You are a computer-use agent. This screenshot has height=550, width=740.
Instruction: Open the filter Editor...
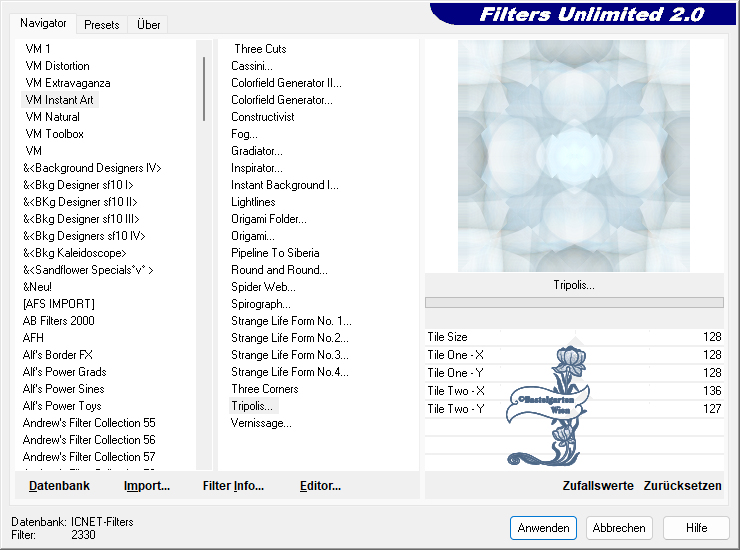(320, 486)
